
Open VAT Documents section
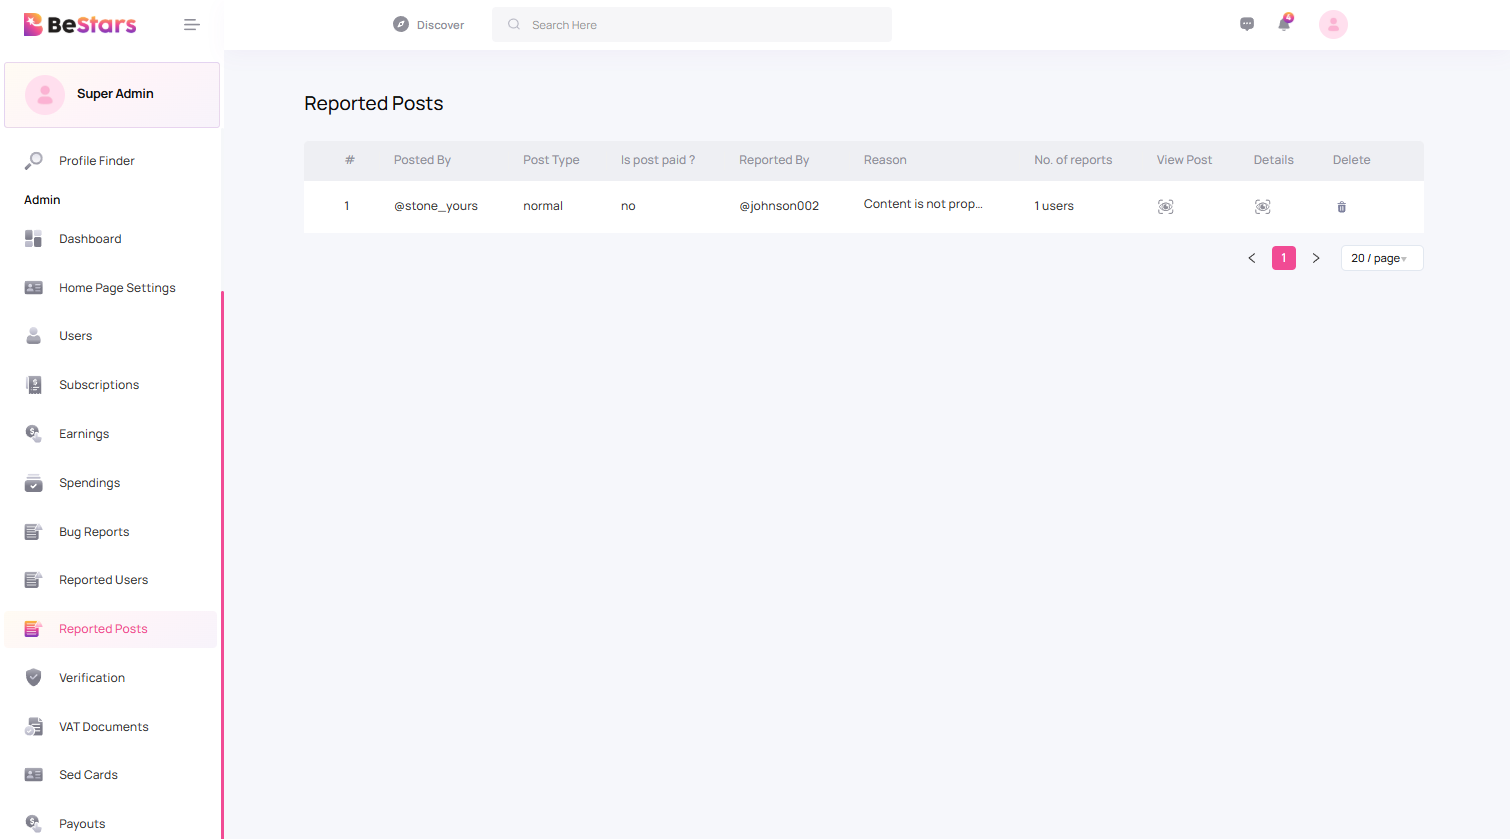[104, 726]
